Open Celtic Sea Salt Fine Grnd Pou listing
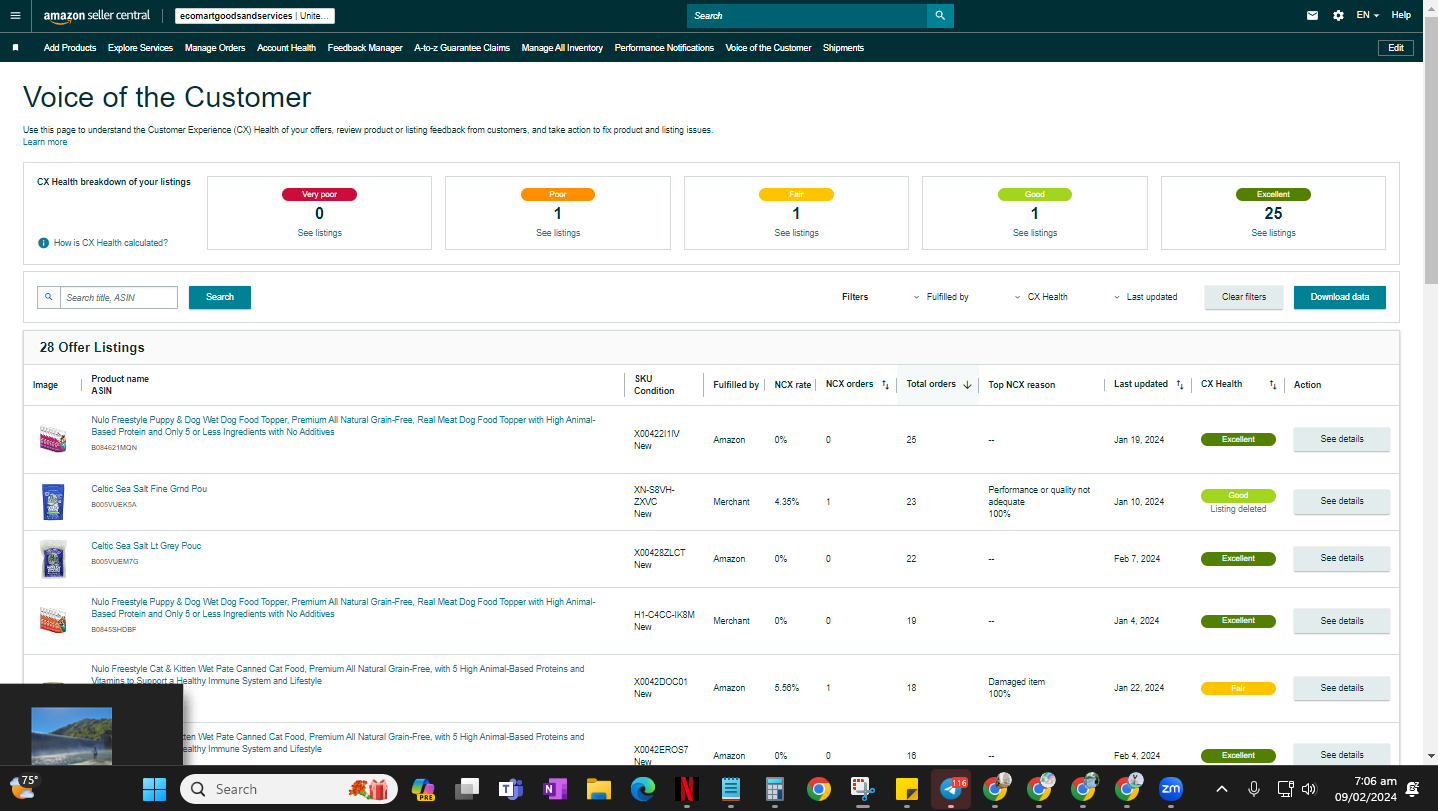This screenshot has height=811, width=1438. [149, 489]
